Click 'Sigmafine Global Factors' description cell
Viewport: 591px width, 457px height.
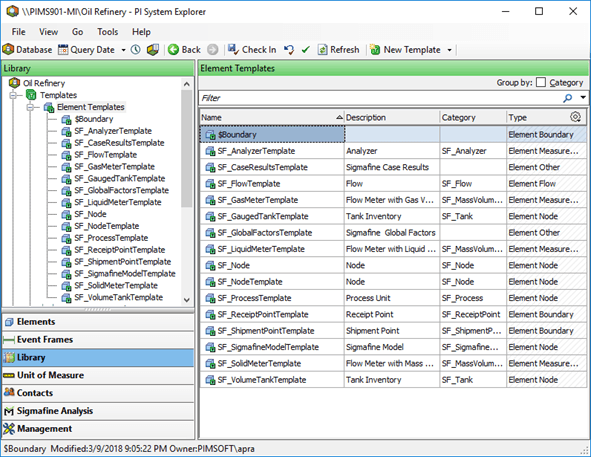tap(391, 233)
